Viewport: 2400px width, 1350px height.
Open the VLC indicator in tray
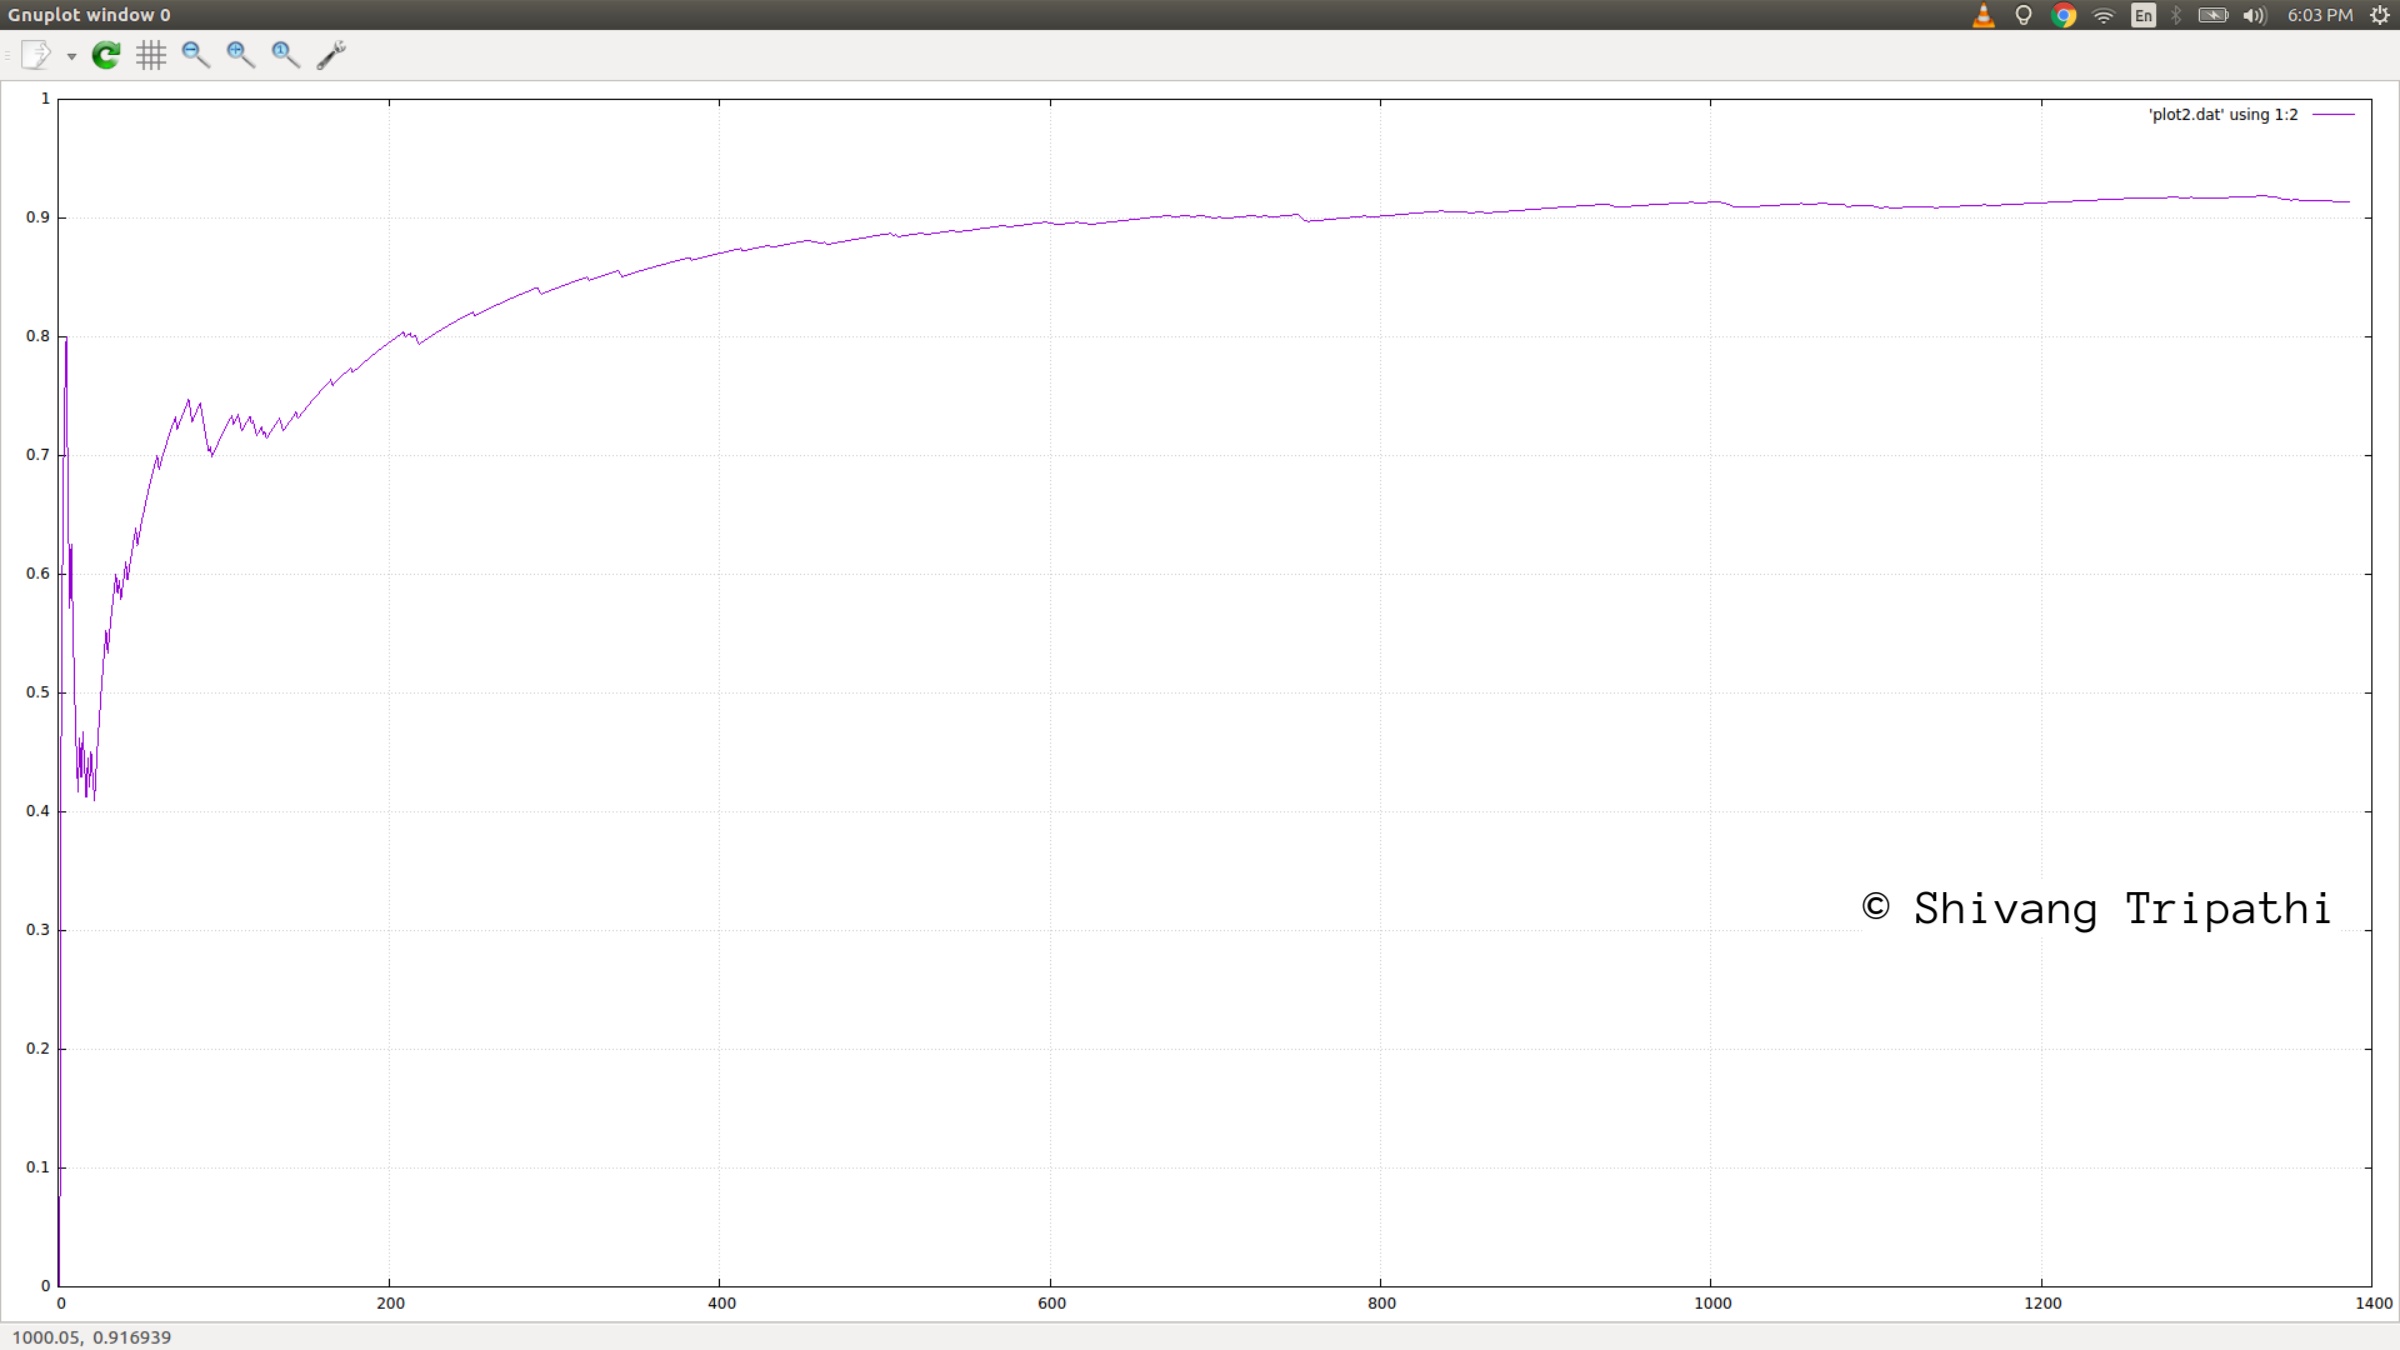click(x=1983, y=15)
